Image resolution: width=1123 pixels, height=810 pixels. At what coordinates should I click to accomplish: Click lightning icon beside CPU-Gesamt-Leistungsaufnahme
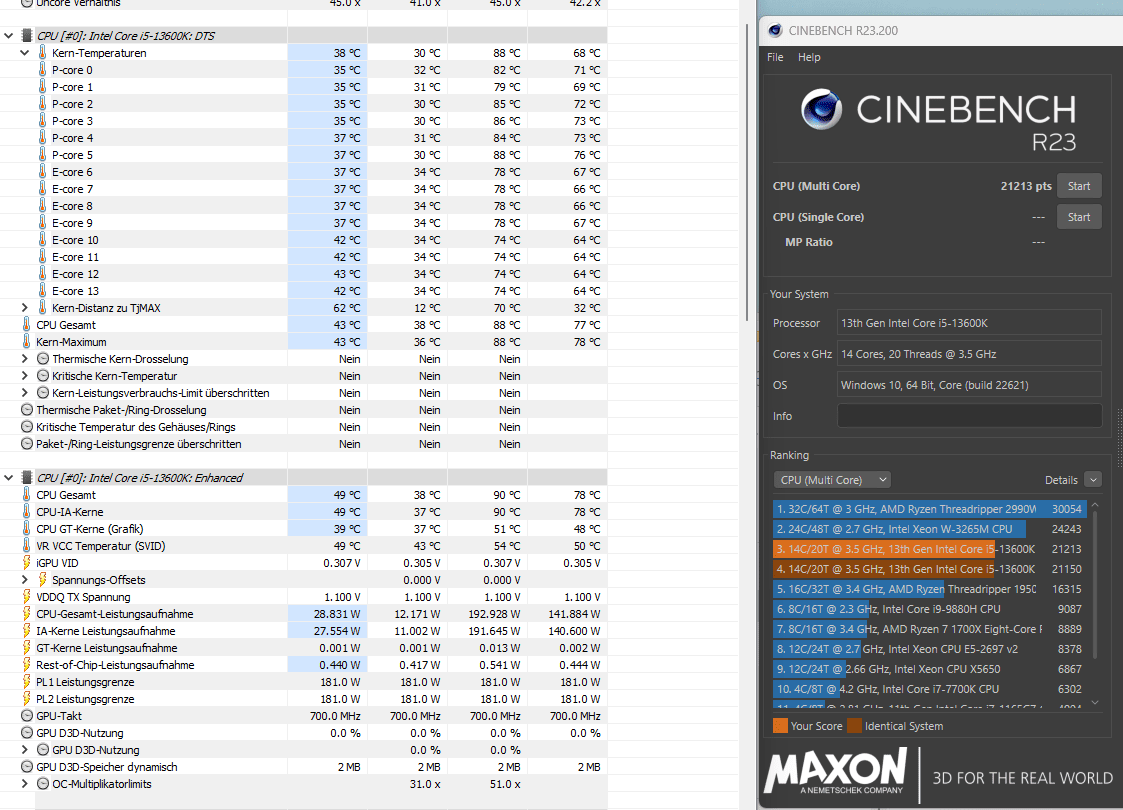pos(26,614)
